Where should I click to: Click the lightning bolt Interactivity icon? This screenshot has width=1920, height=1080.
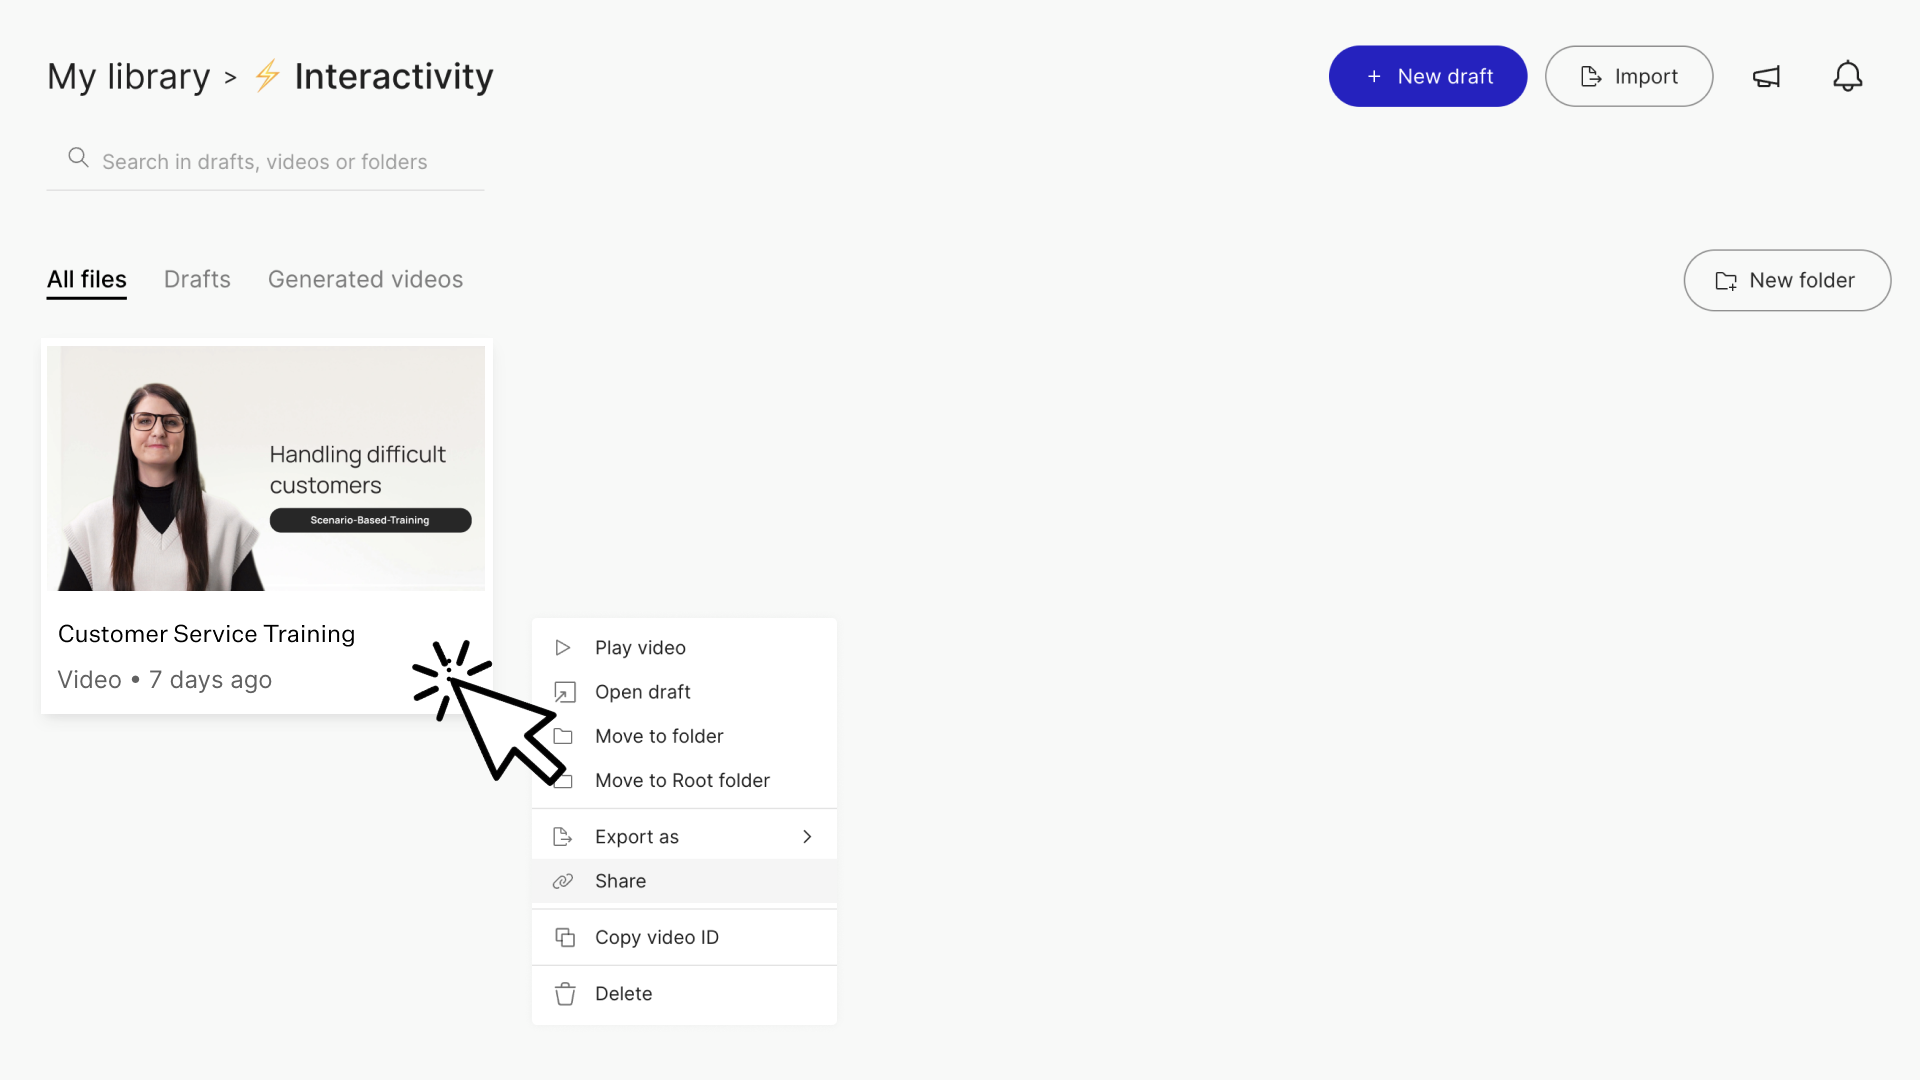tap(267, 76)
